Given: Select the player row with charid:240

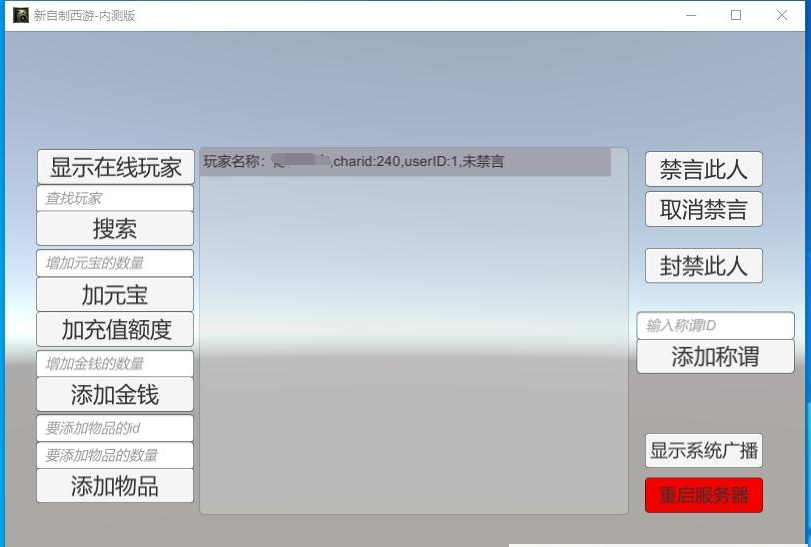Looking at the screenshot, I should click(x=405, y=162).
